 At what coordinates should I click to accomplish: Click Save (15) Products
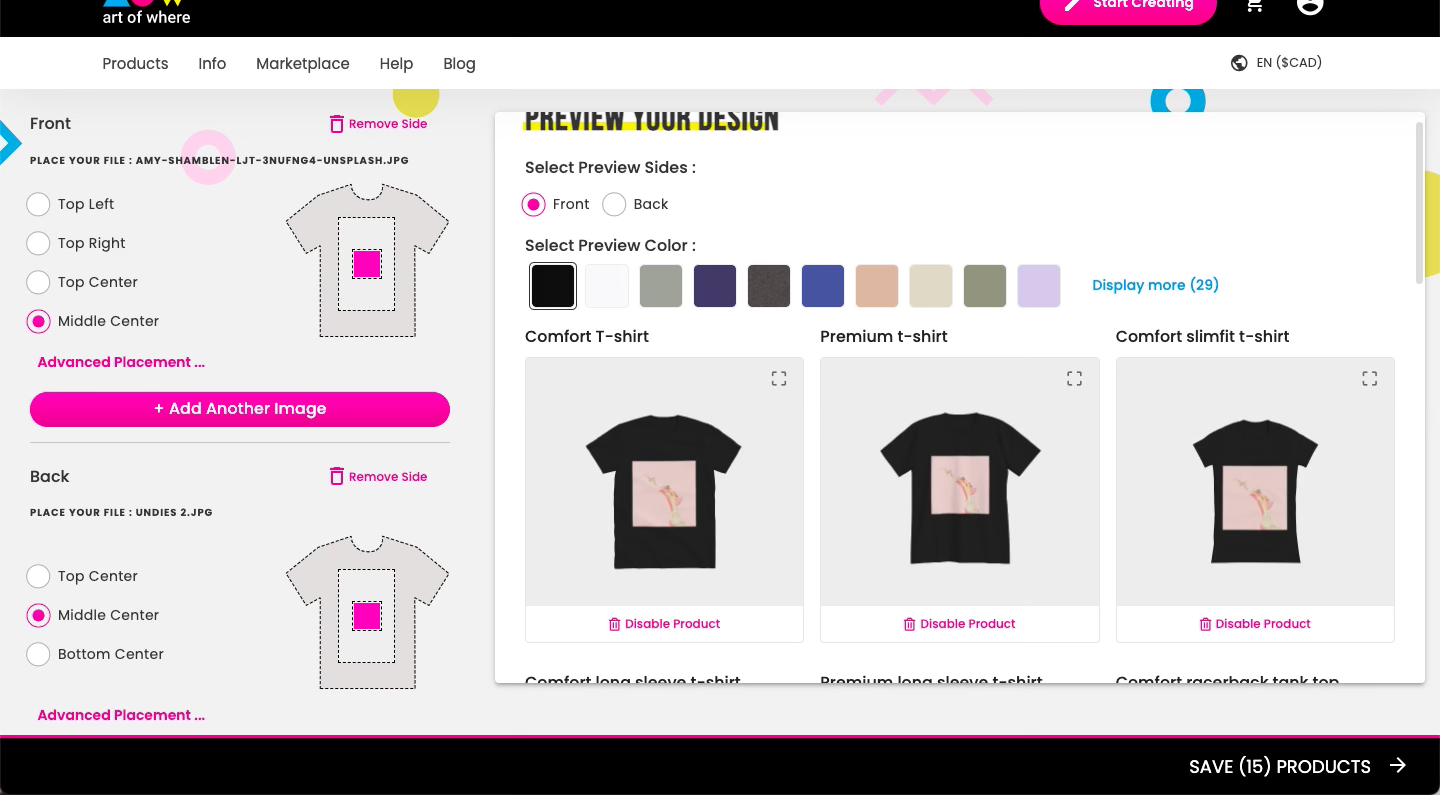click(1297, 766)
